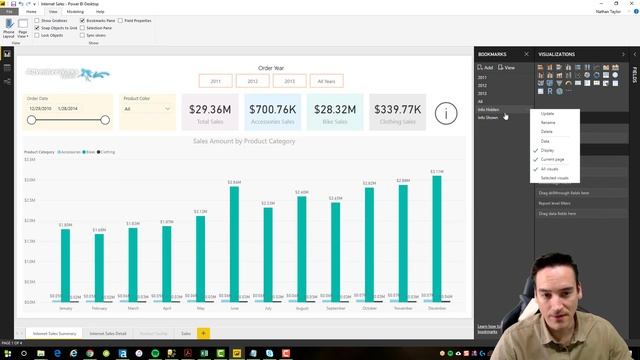Enable the Lock Objects checkbox

click(x=37, y=35)
